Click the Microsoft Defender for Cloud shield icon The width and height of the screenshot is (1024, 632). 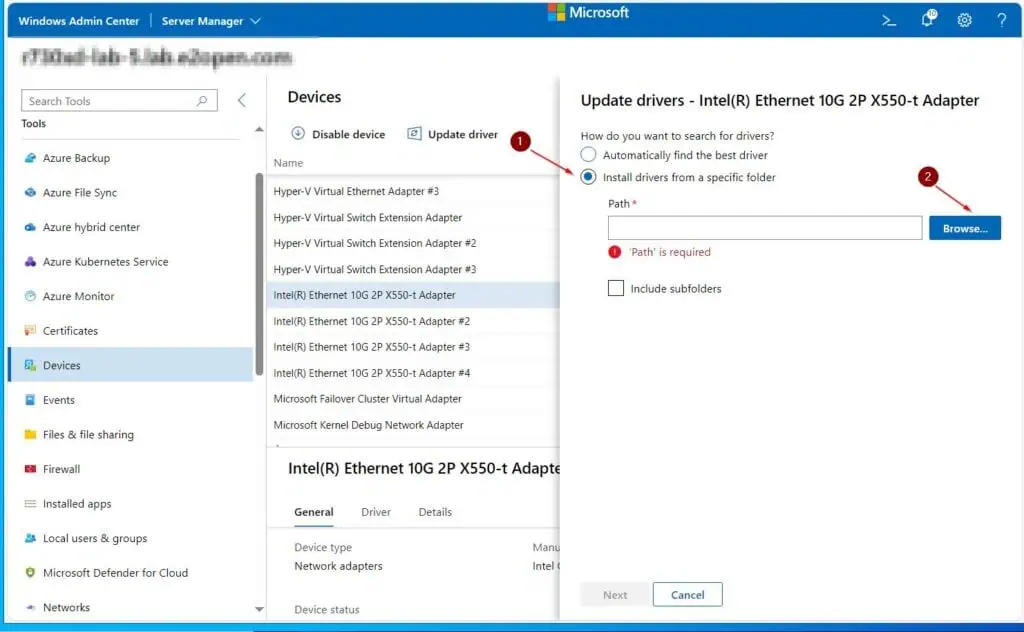30,573
